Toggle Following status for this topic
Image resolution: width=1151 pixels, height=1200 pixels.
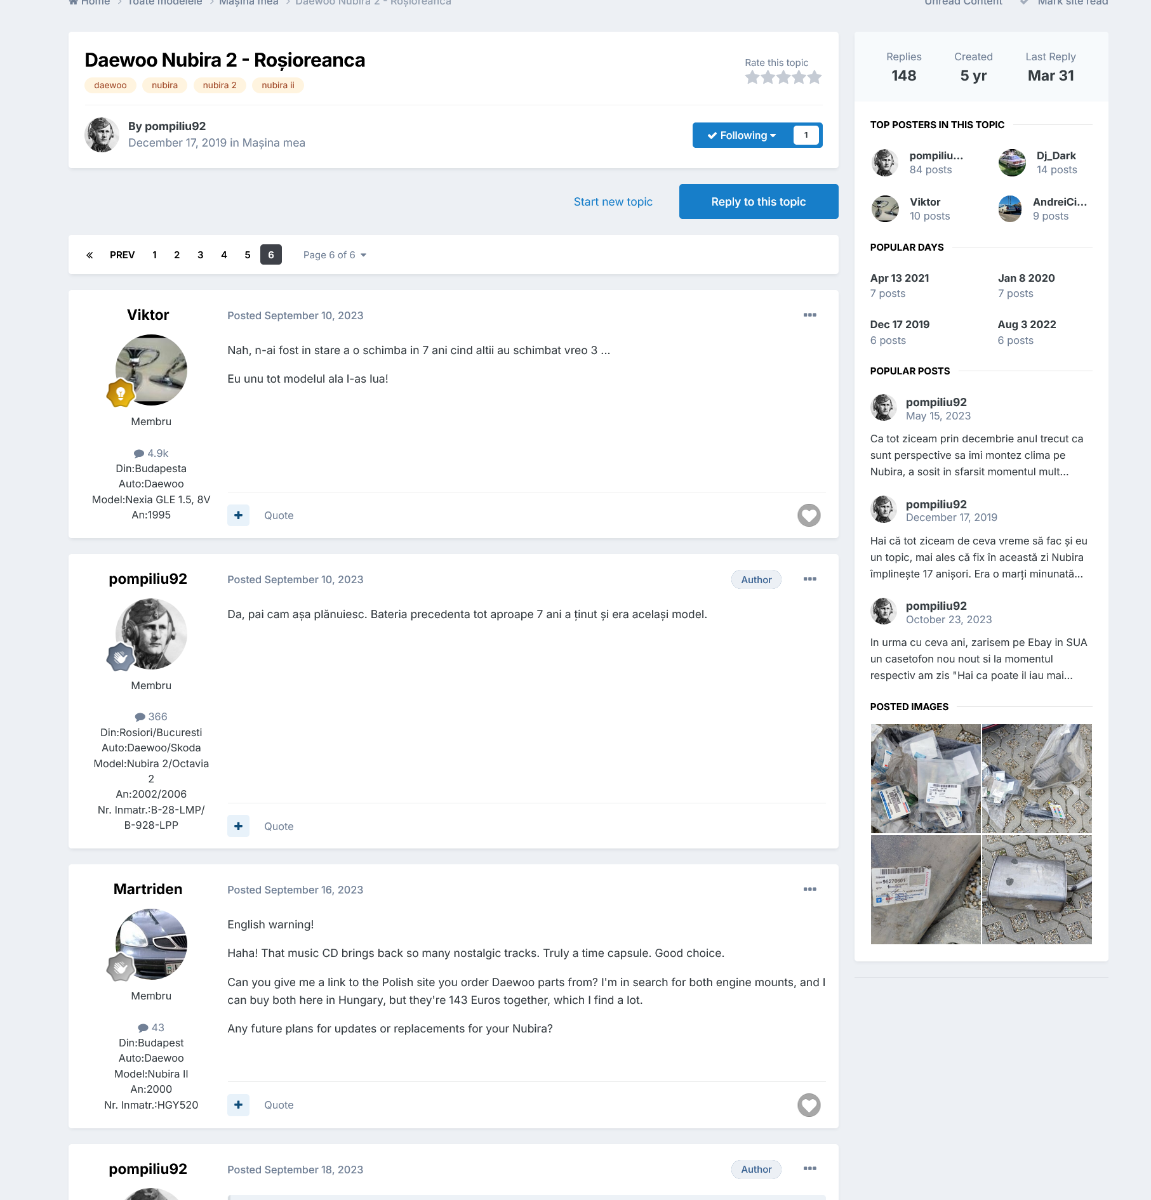(x=742, y=135)
